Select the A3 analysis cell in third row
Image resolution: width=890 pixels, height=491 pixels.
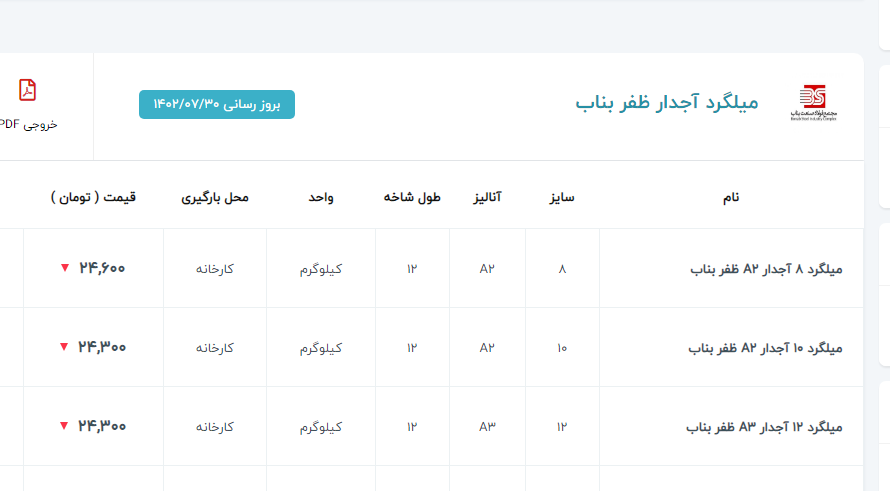pyautogui.click(x=487, y=427)
